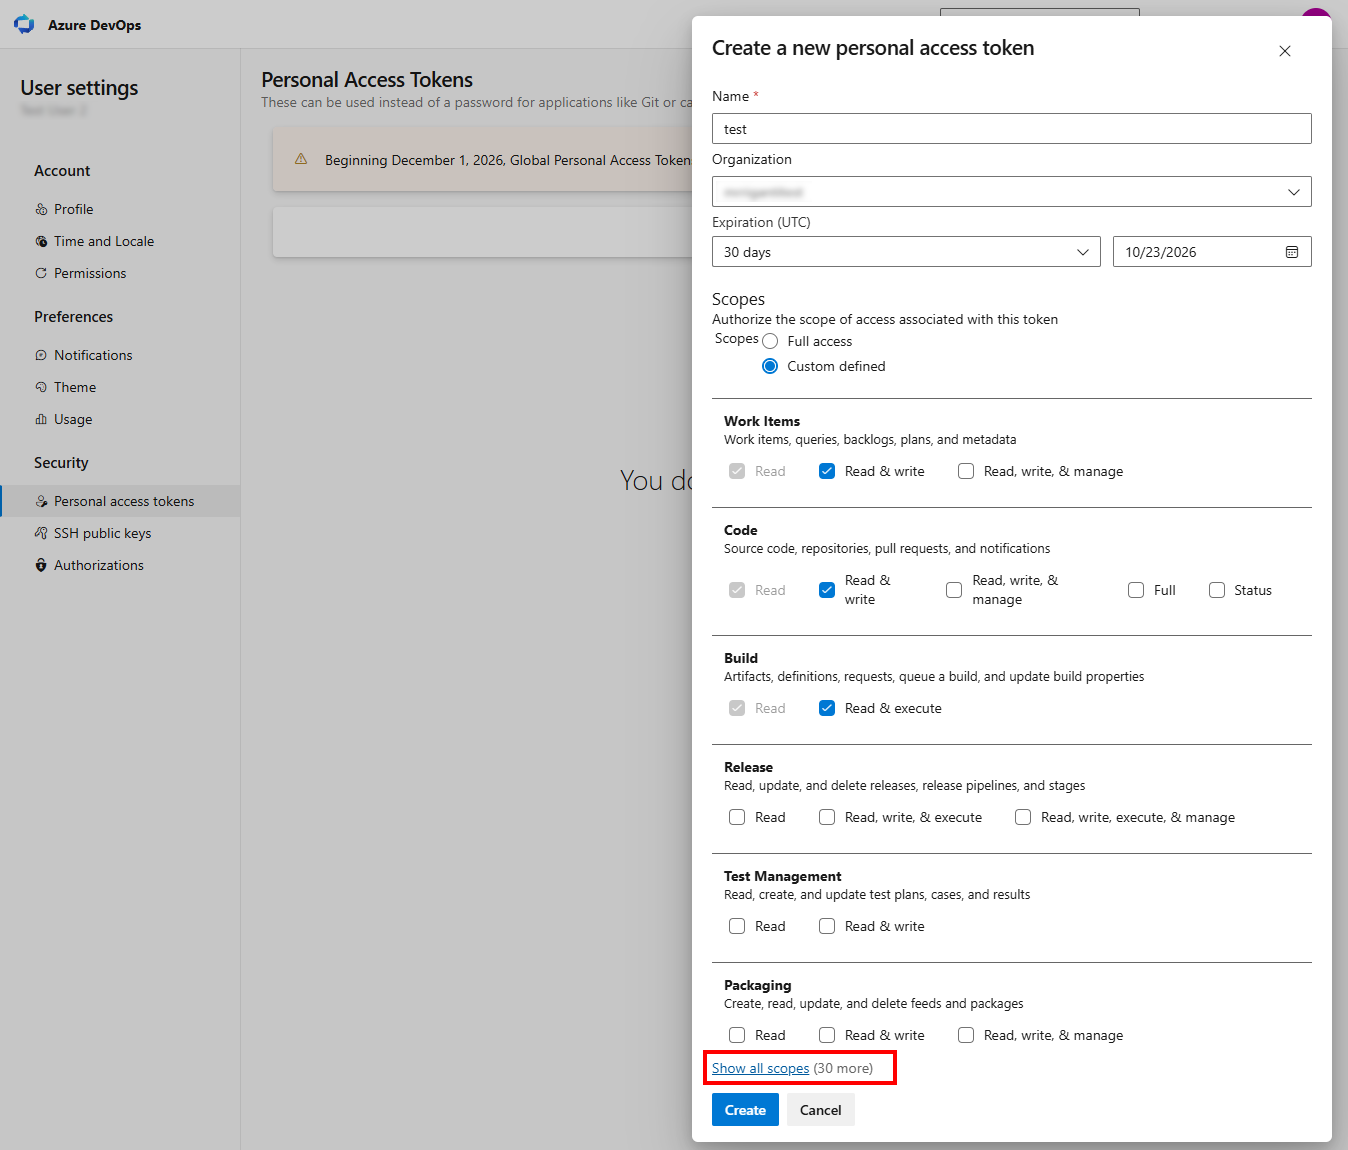Viewport: 1348px width, 1150px height.
Task: Click Show all scopes link
Action: tap(761, 1068)
